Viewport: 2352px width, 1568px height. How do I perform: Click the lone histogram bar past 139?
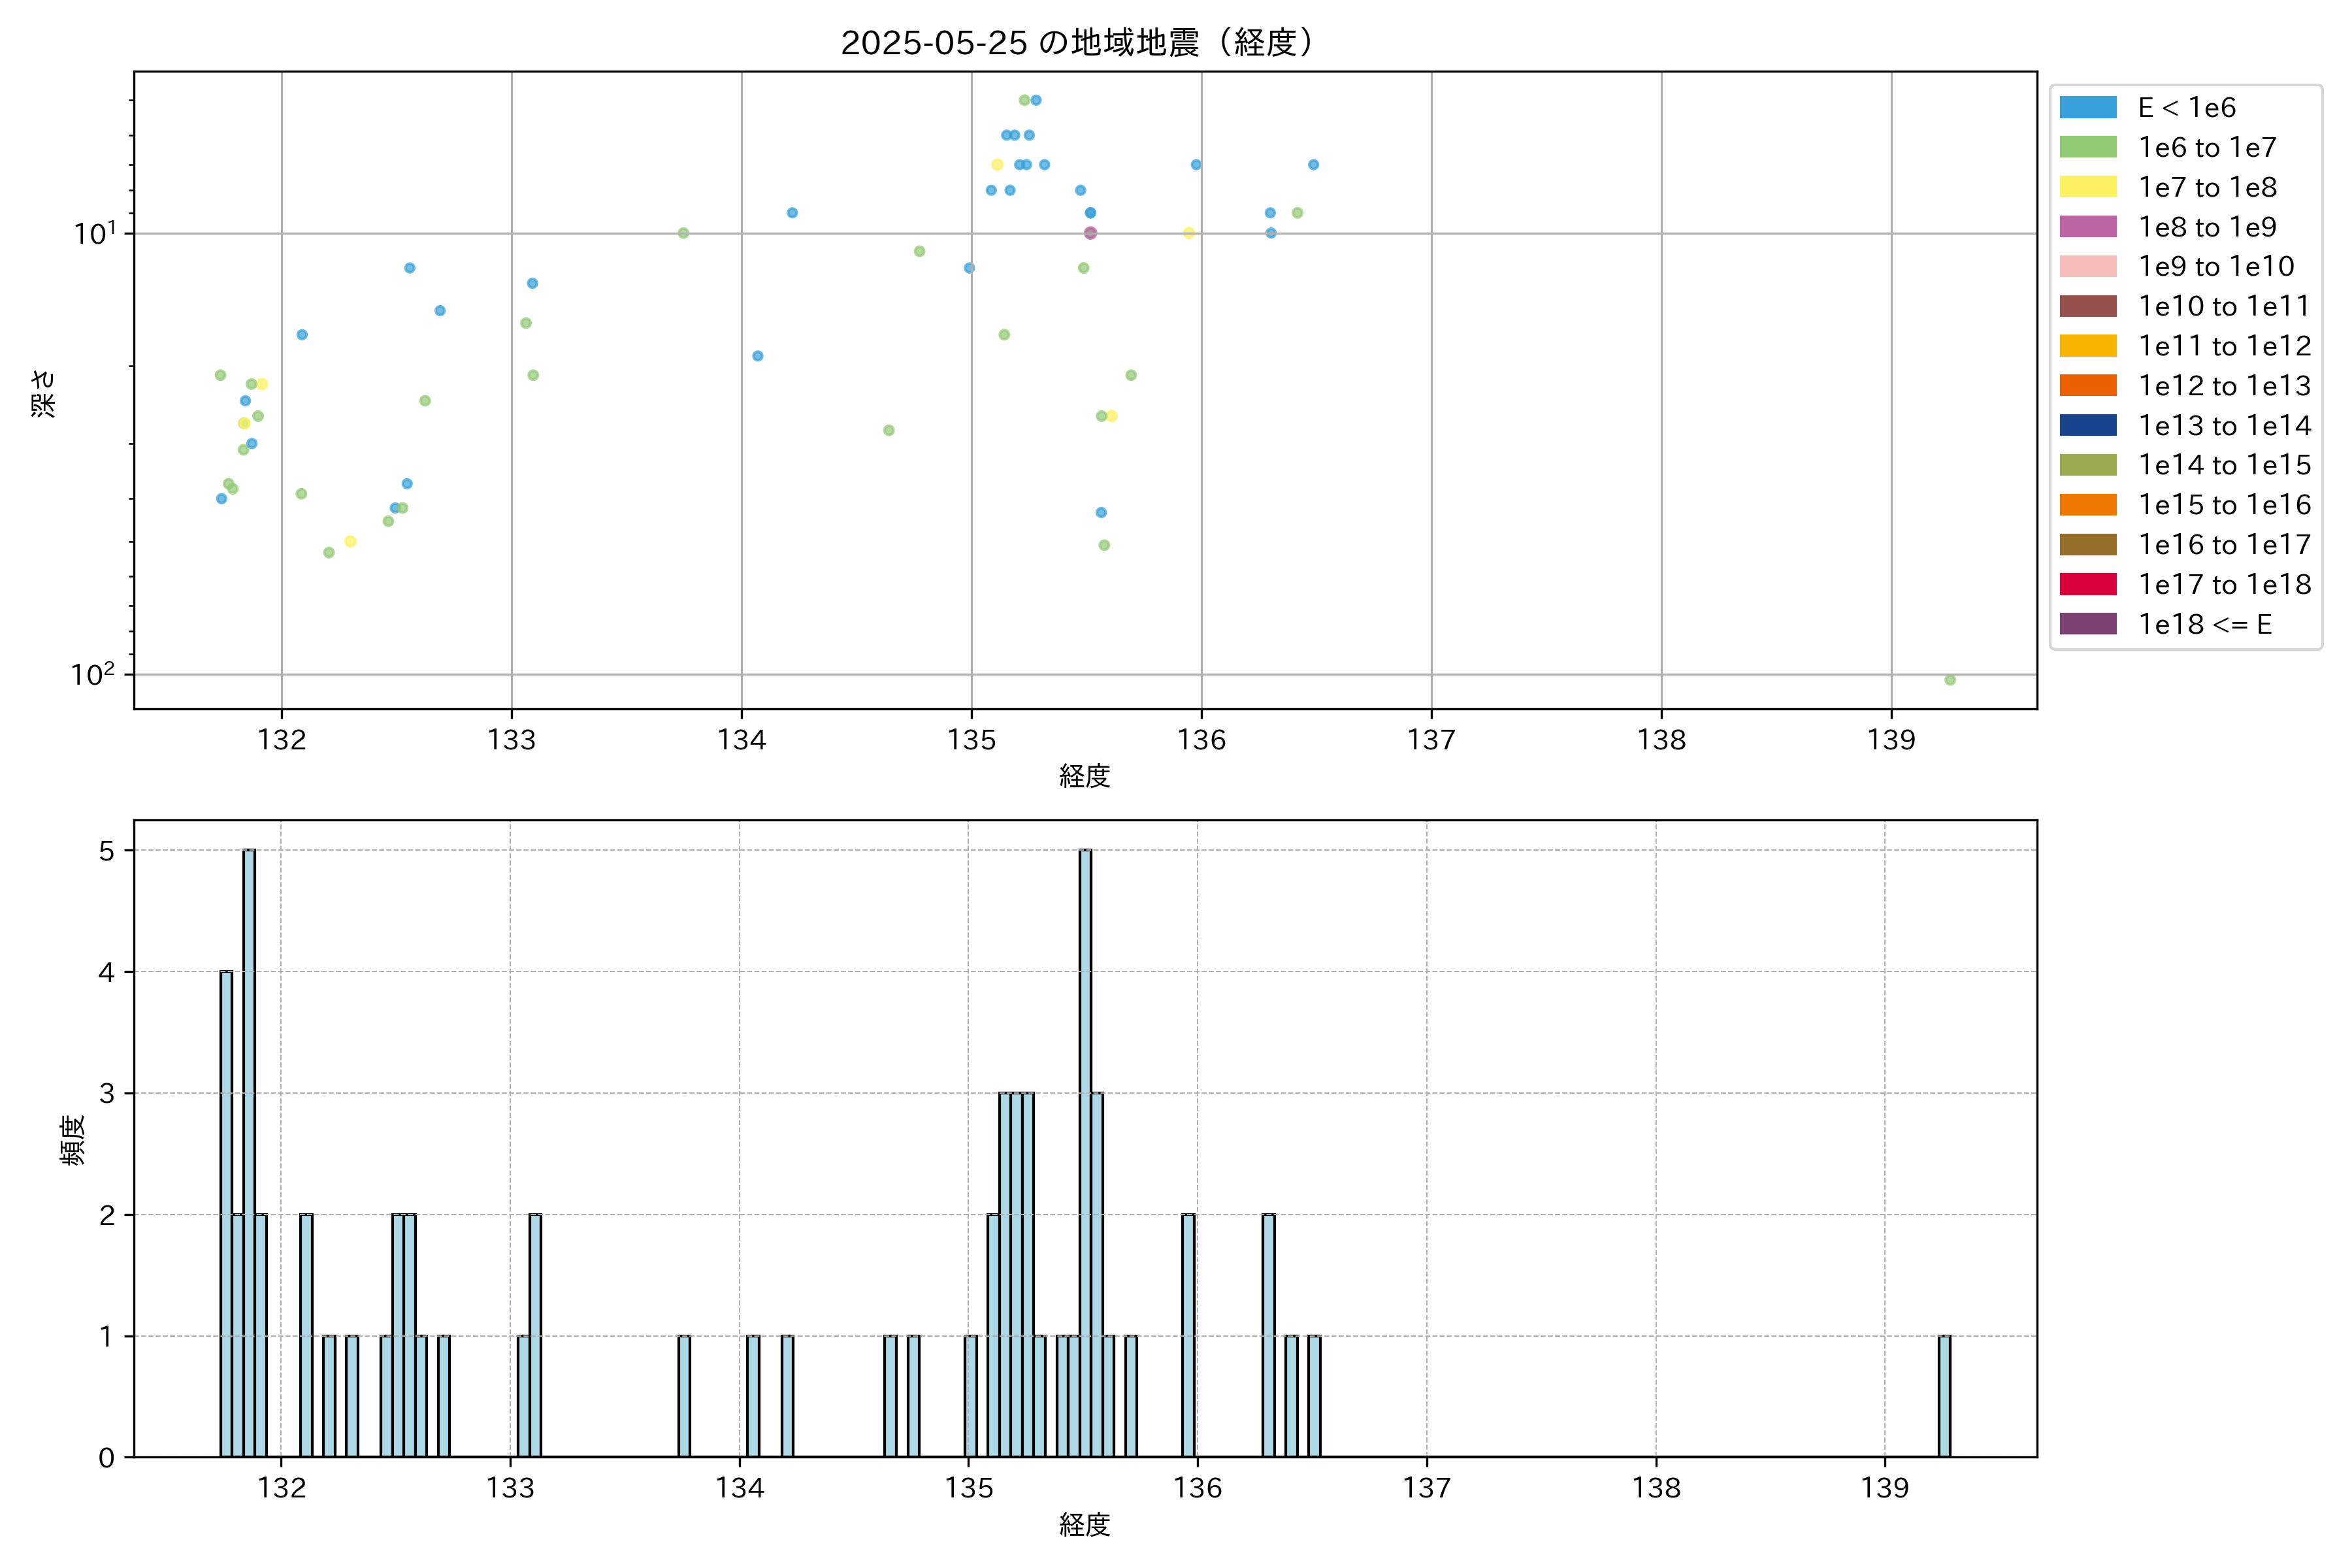(x=1944, y=1396)
